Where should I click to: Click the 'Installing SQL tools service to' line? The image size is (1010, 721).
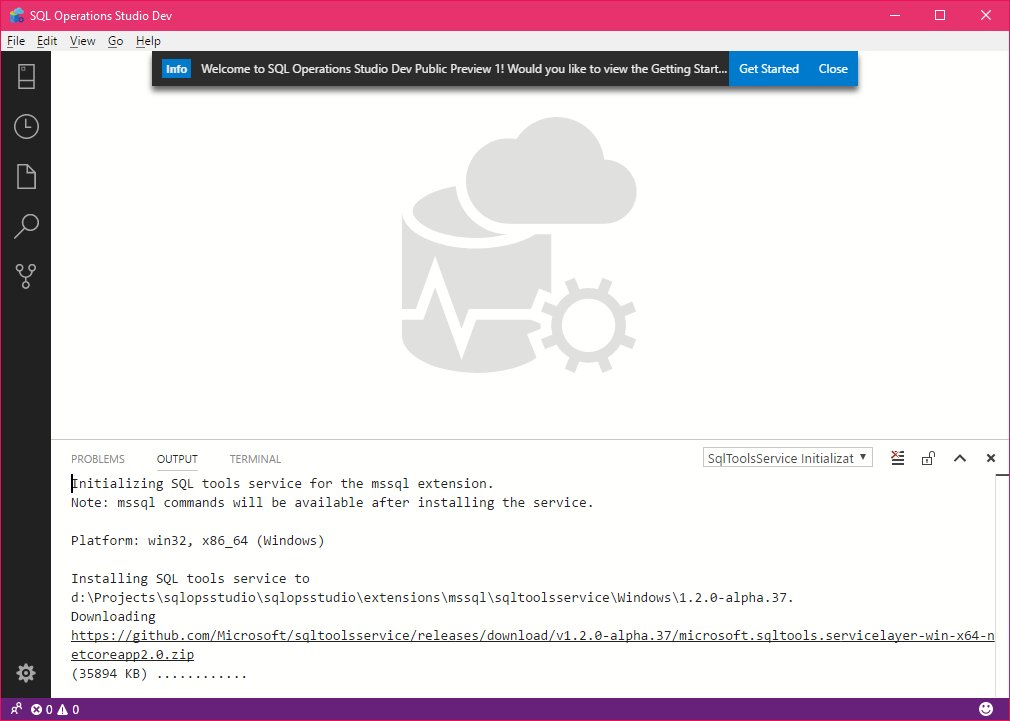click(190, 579)
